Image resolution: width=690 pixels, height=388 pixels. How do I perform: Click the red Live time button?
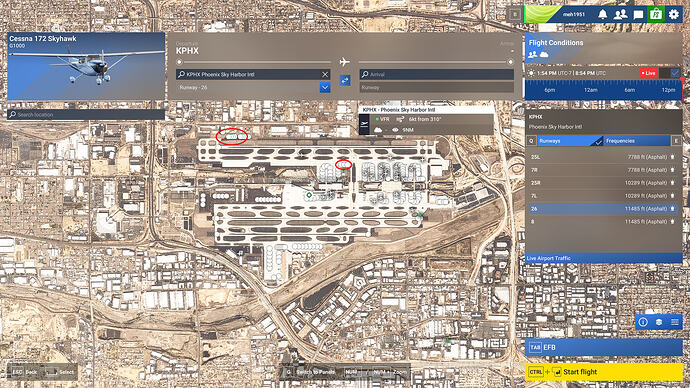pos(649,73)
